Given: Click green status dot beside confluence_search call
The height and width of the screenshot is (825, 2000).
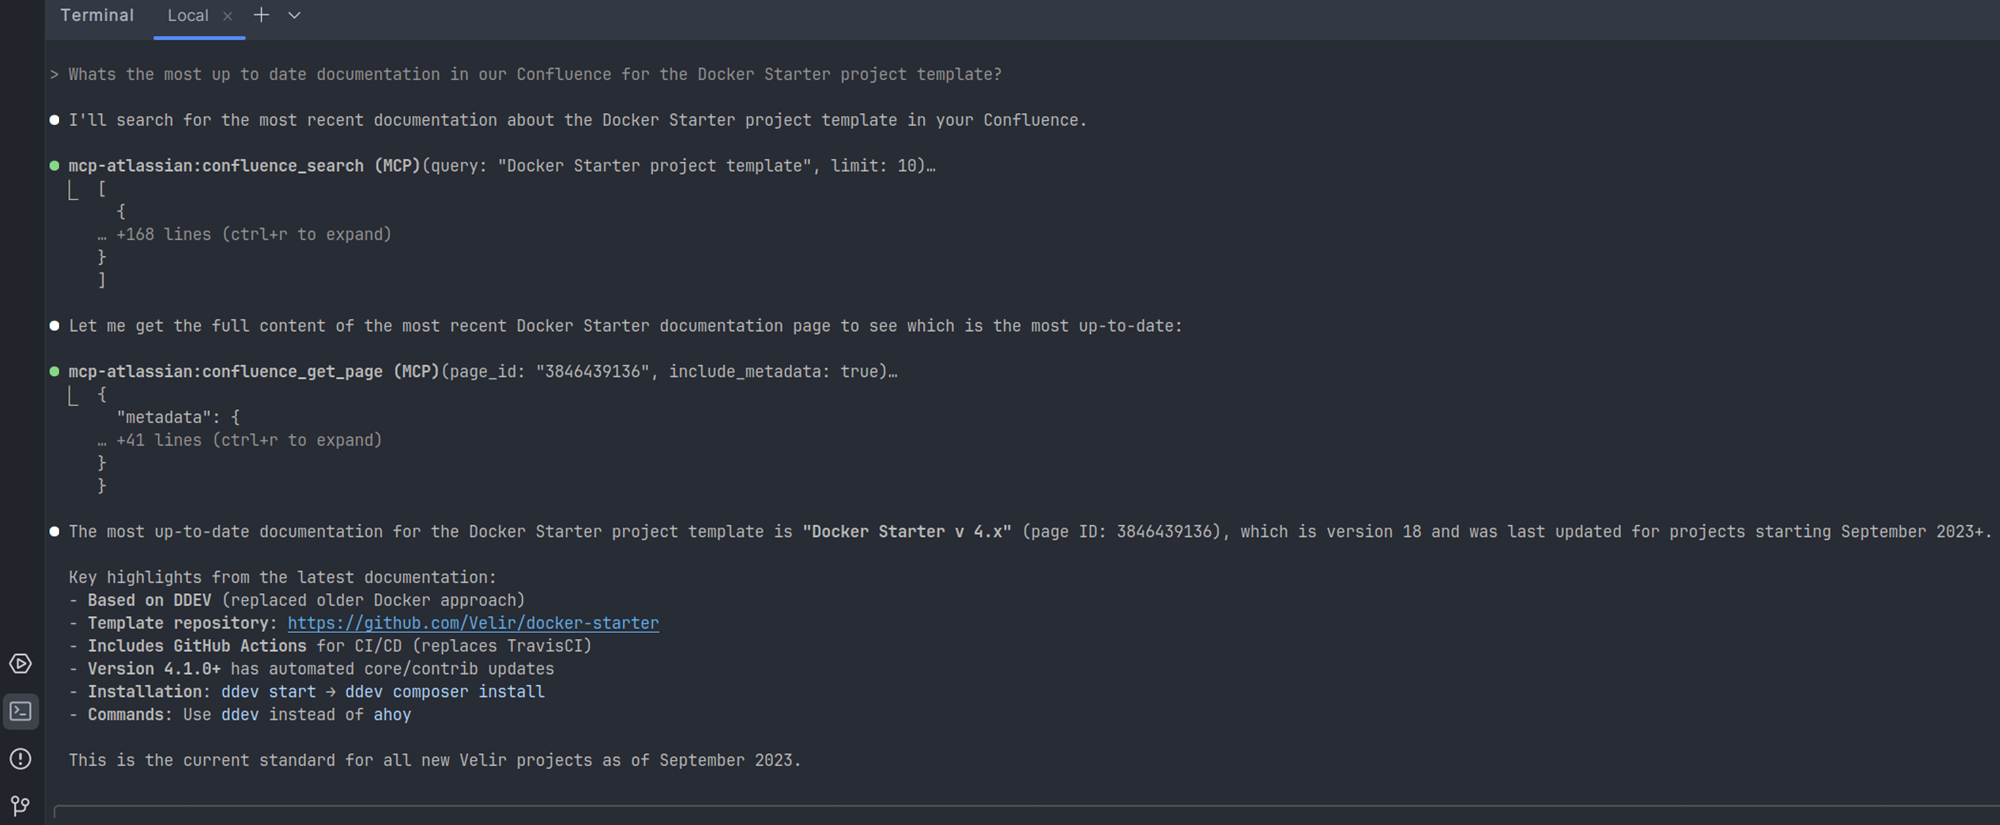Looking at the screenshot, I should (54, 166).
